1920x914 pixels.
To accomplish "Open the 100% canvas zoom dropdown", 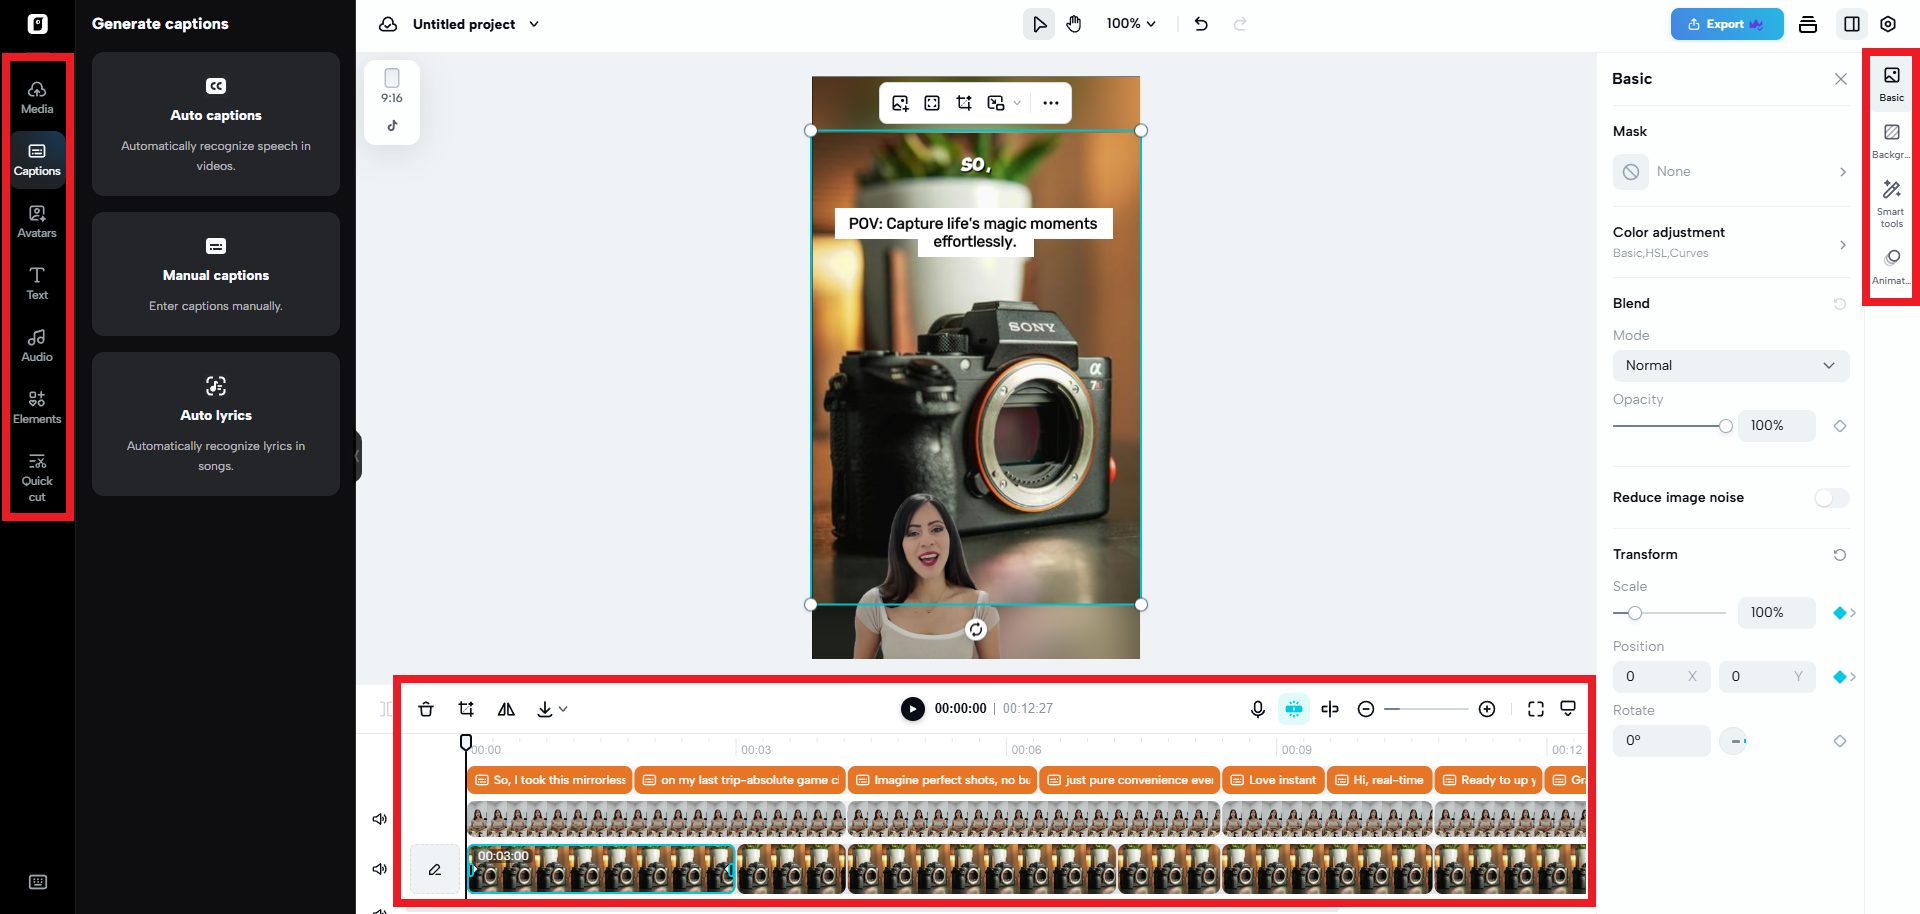I will [x=1131, y=24].
